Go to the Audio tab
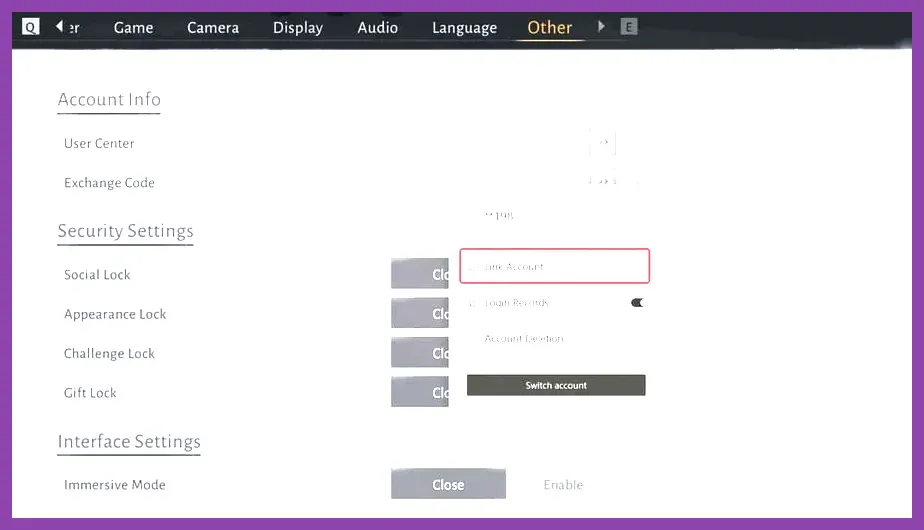Viewport: 924px width, 530px height. 377,28
